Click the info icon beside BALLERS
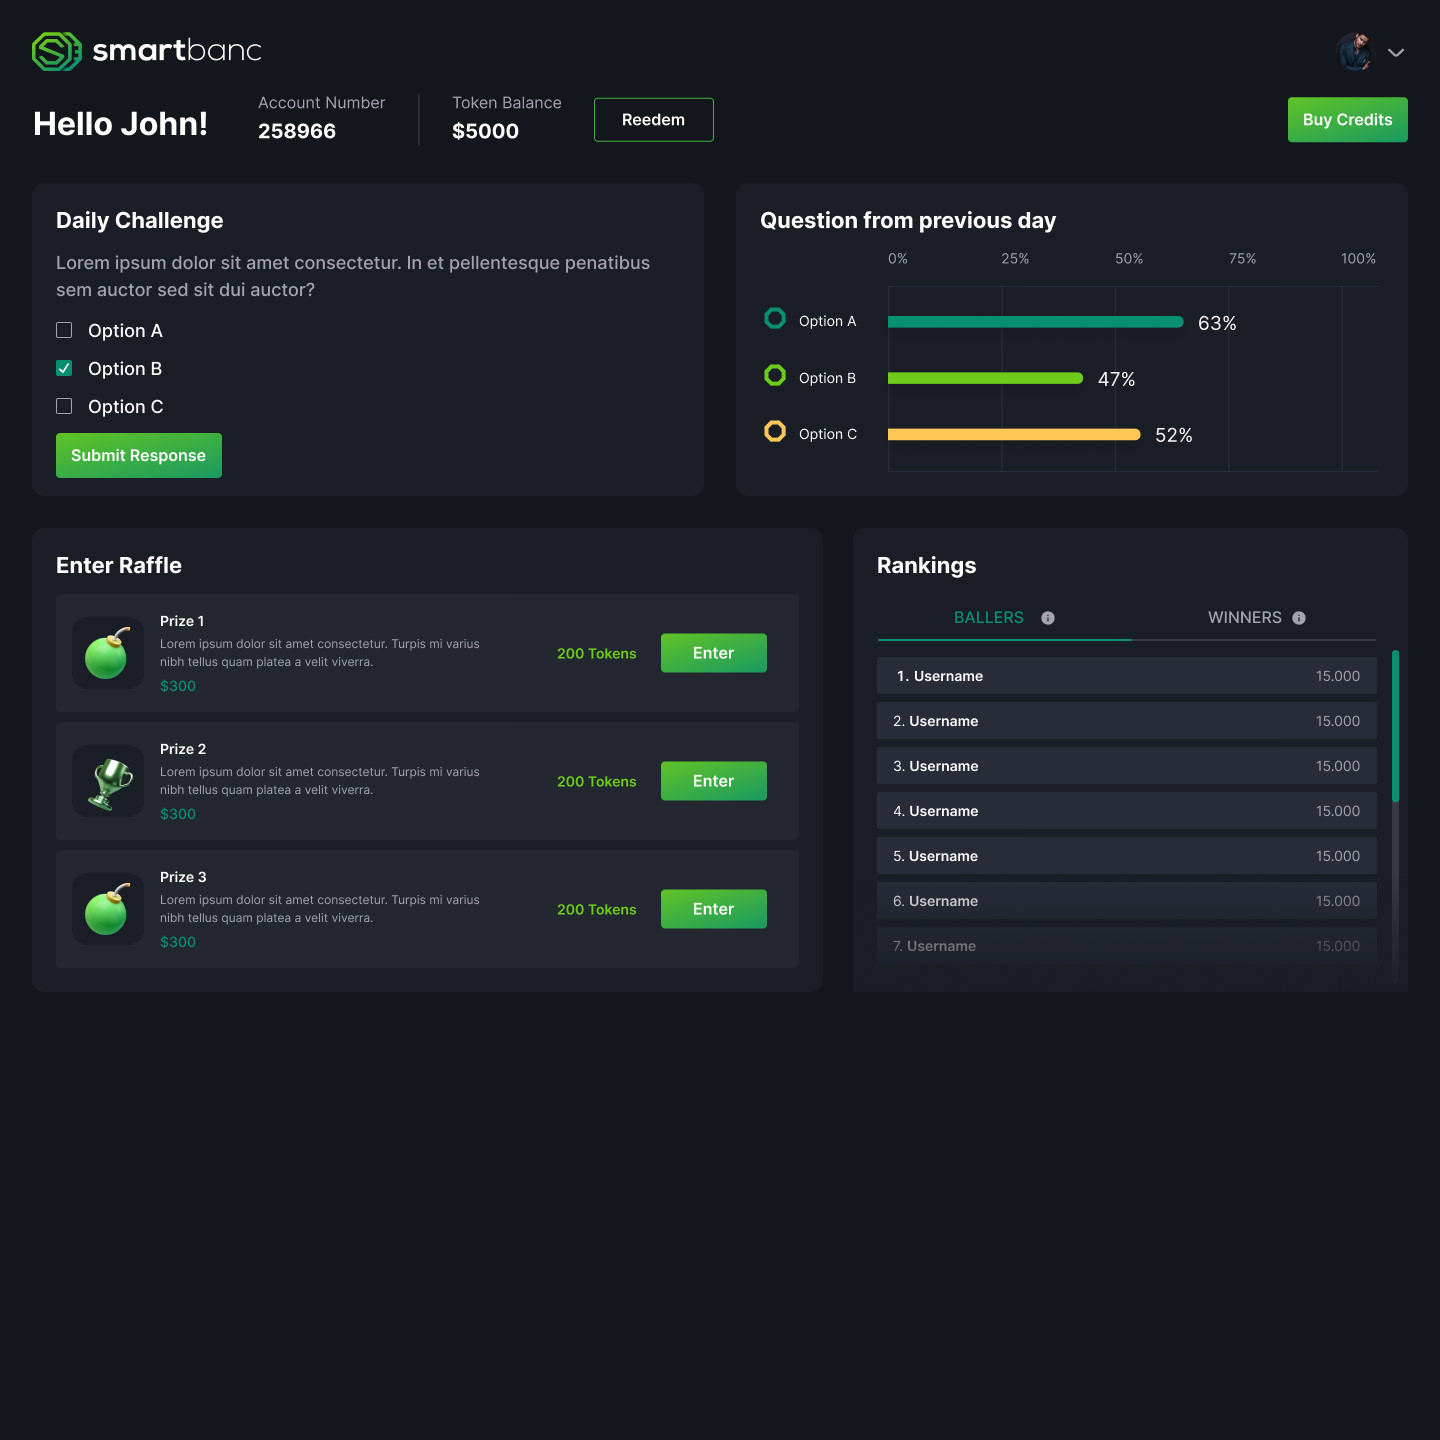Viewport: 1440px width, 1440px height. [x=1048, y=618]
